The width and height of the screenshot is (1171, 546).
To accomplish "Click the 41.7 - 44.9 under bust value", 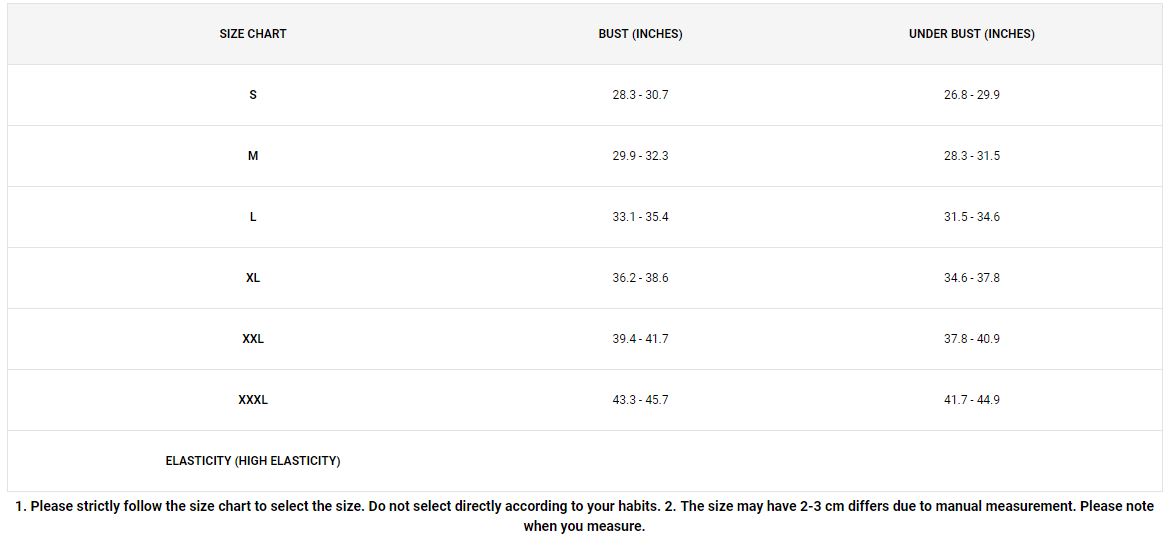I will [x=972, y=400].
